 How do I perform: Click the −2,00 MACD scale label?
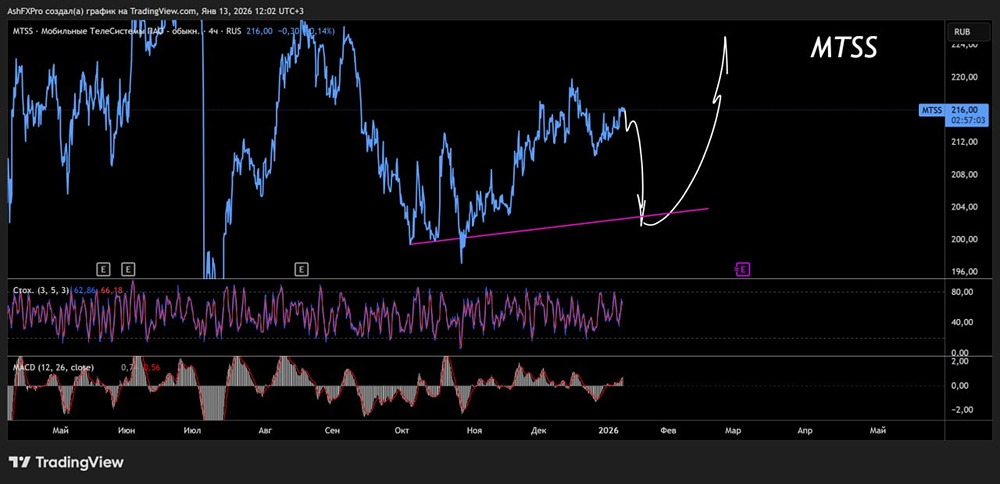(x=964, y=410)
